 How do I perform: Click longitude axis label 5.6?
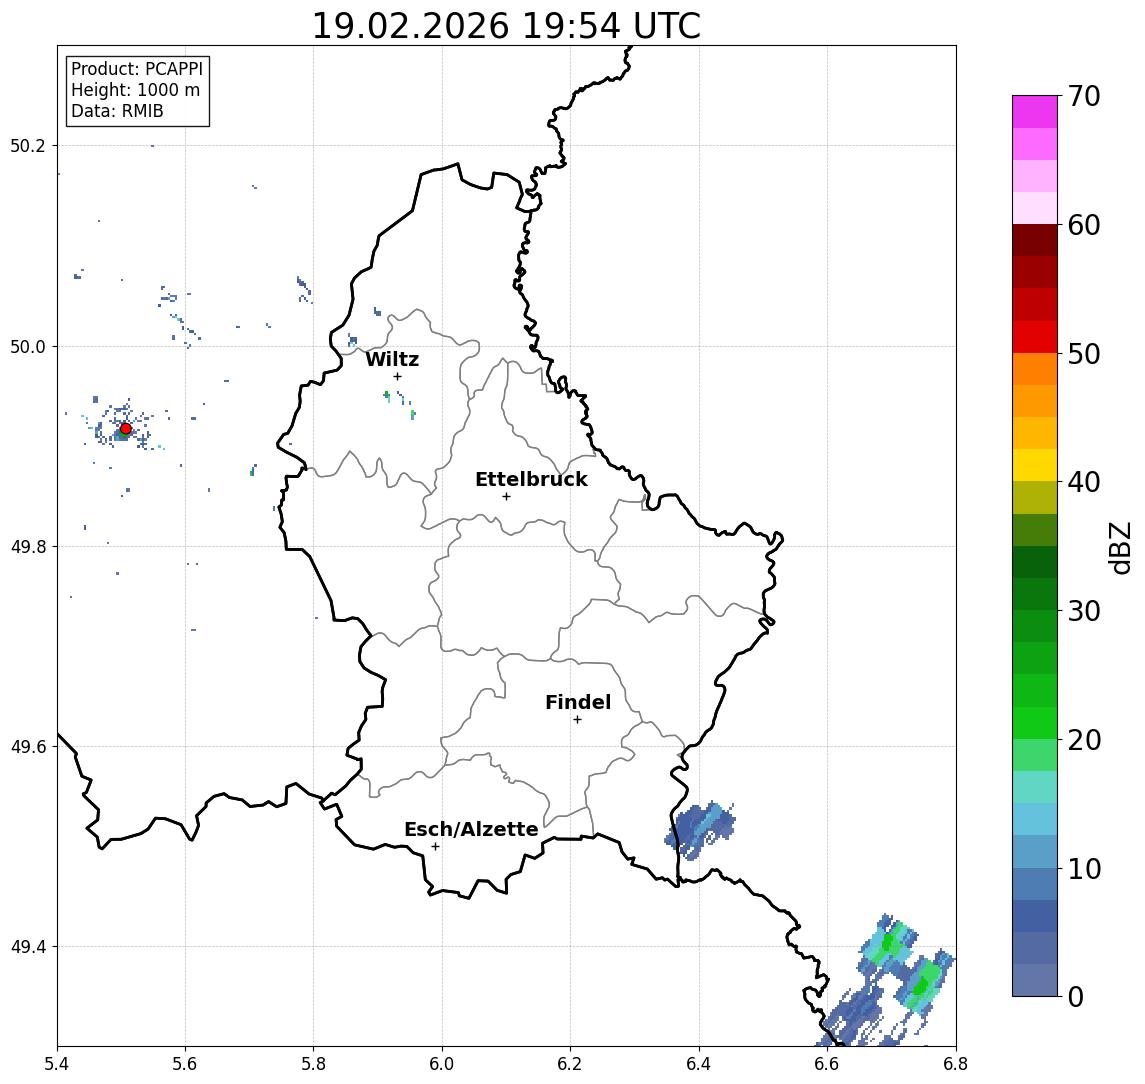click(x=185, y=1064)
